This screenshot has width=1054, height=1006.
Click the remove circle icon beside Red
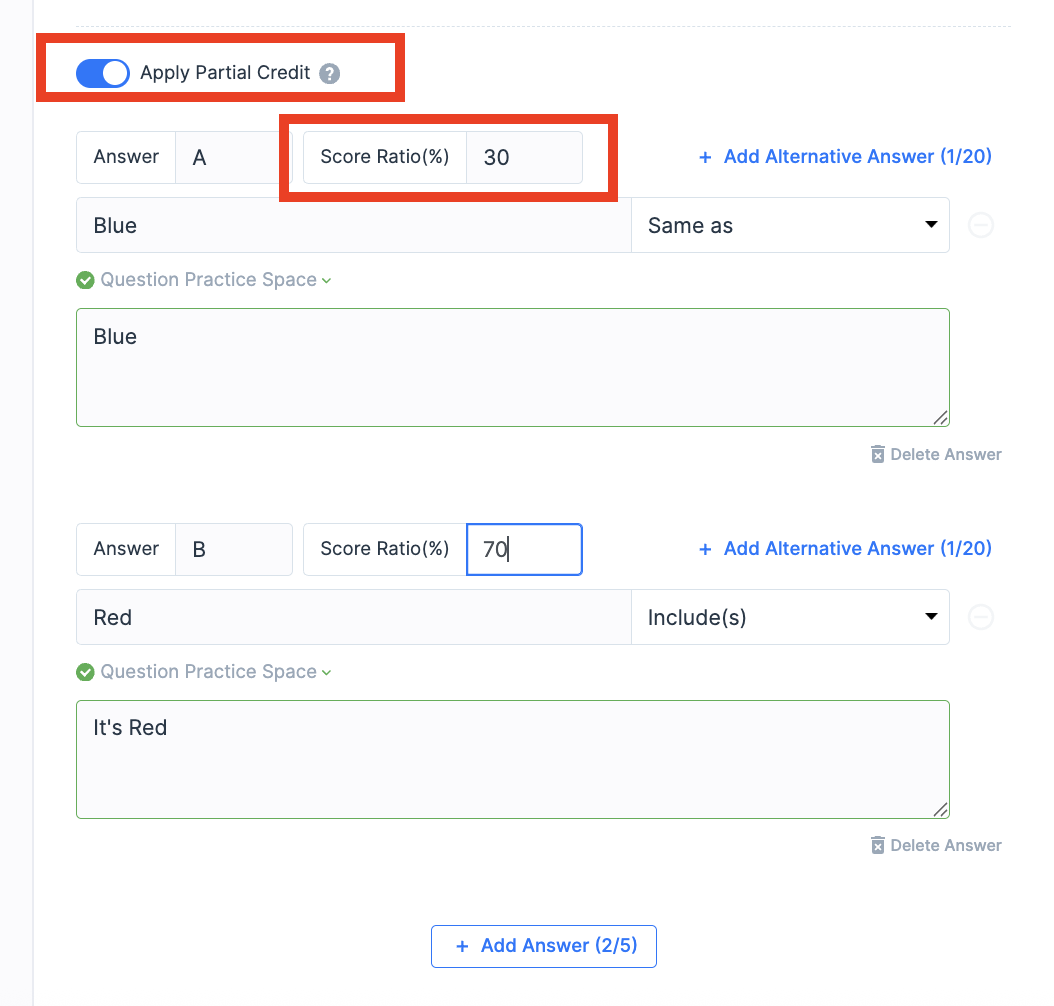point(981,617)
